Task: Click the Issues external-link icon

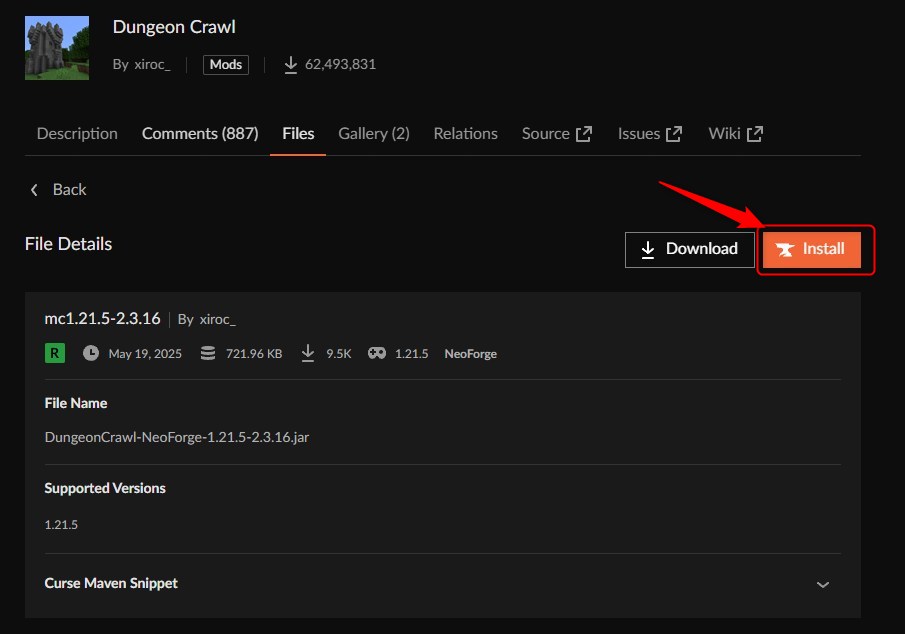Action: (674, 134)
